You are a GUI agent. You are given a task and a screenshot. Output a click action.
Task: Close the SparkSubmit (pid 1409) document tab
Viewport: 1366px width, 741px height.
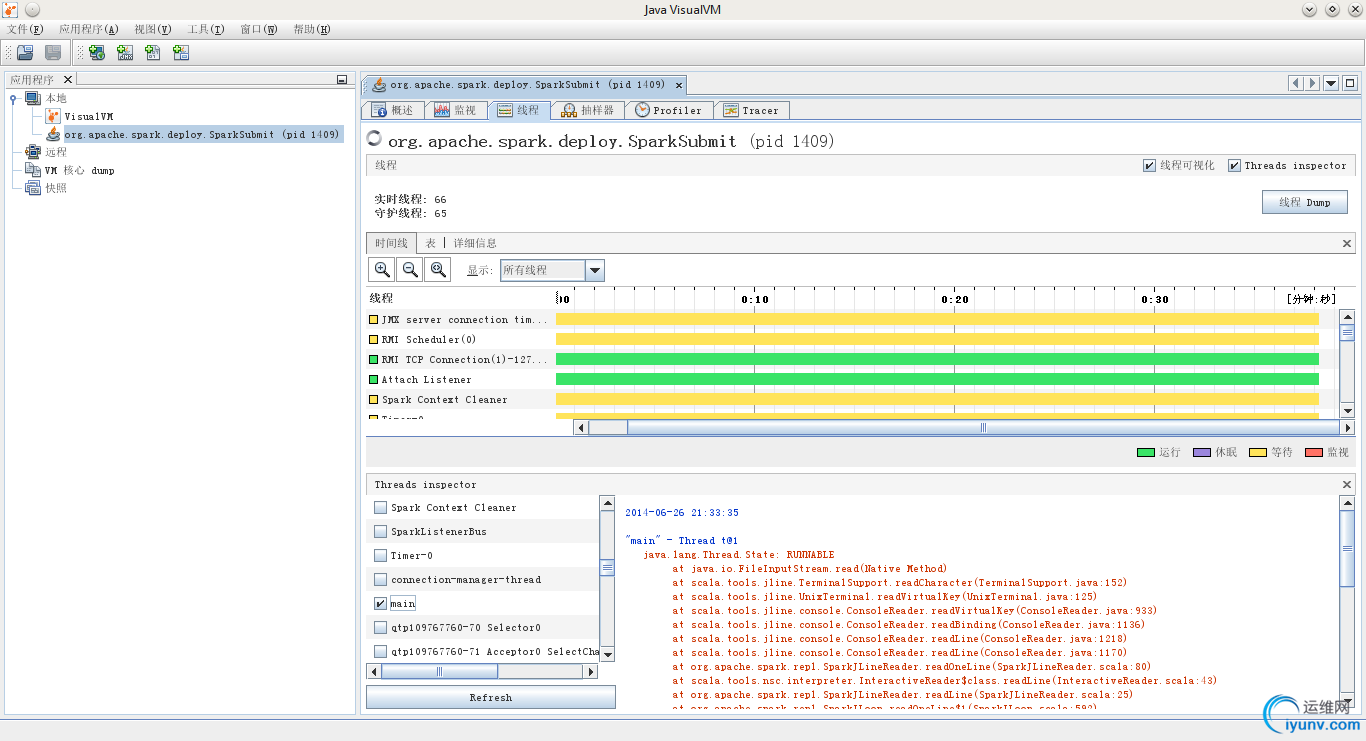click(678, 85)
